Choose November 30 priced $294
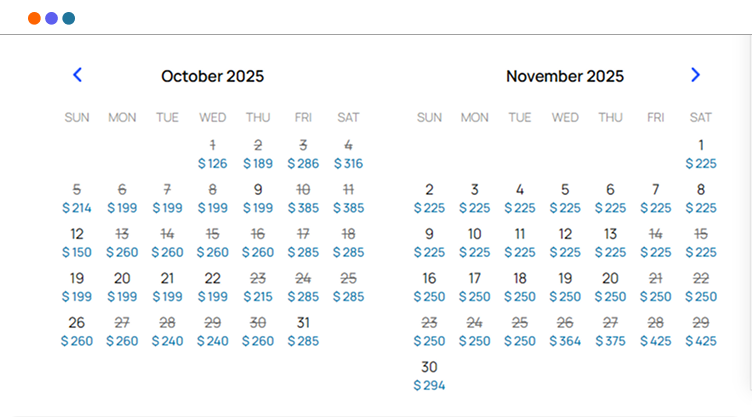Screen dimensions: 752x418 click(x=429, y=376)
